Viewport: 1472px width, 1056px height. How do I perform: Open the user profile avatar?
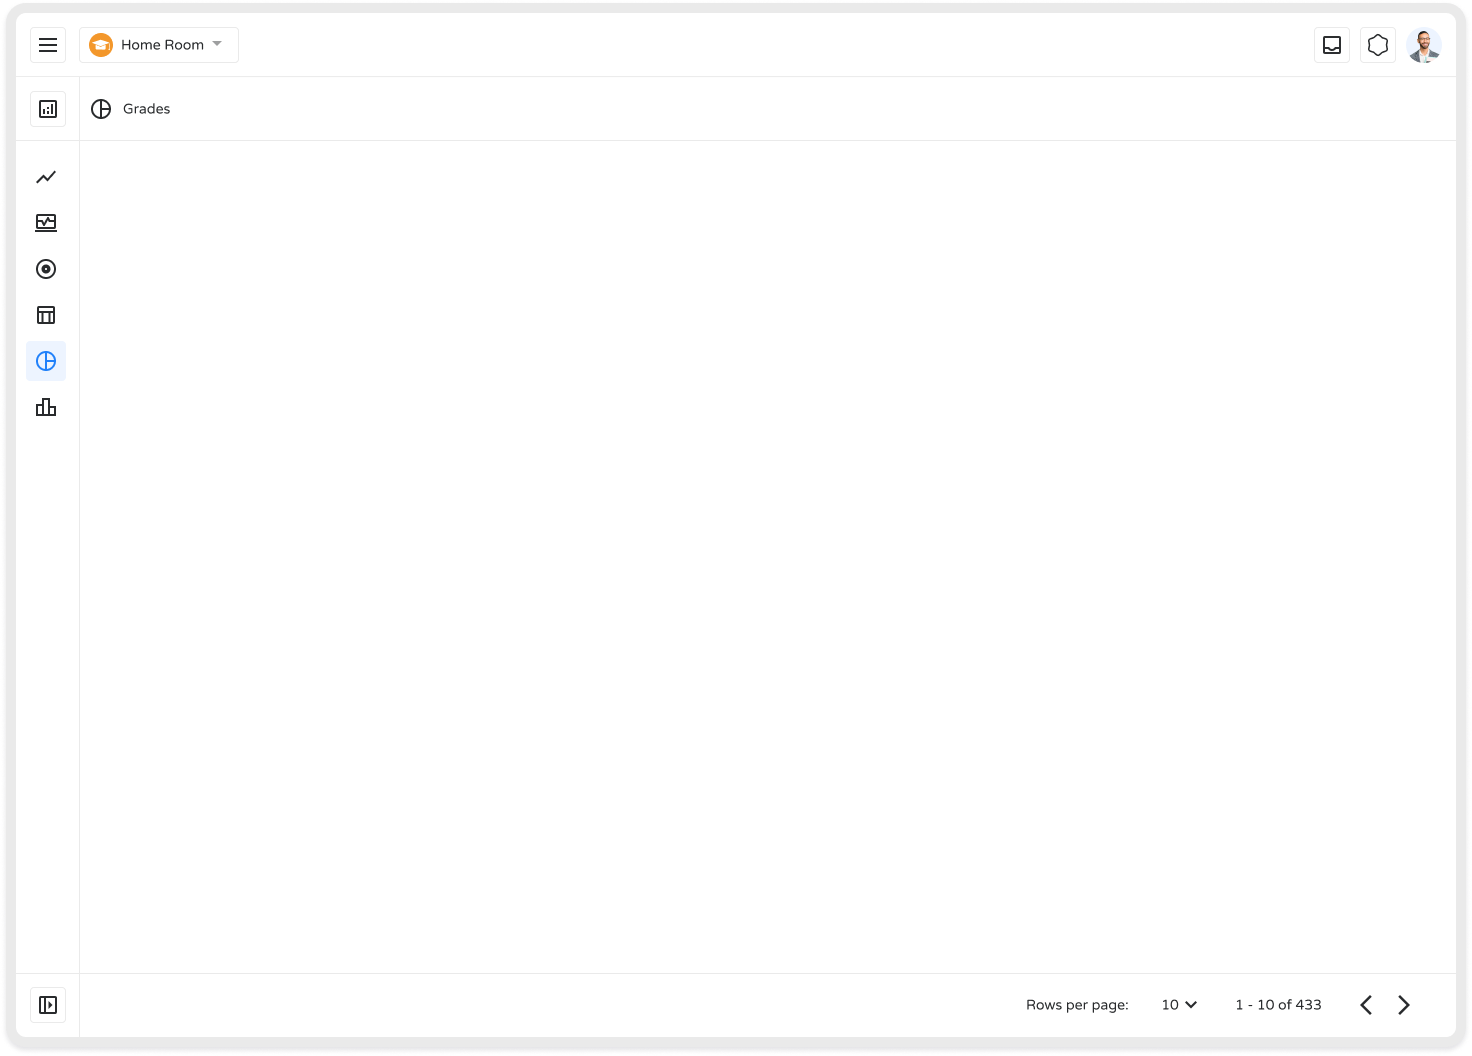(1423, 45)
